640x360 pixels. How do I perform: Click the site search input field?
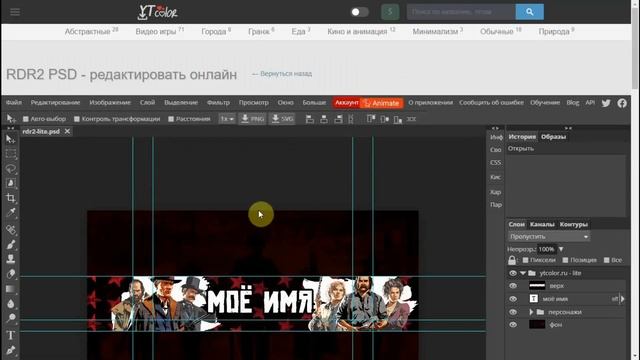(x=461, y=12)
